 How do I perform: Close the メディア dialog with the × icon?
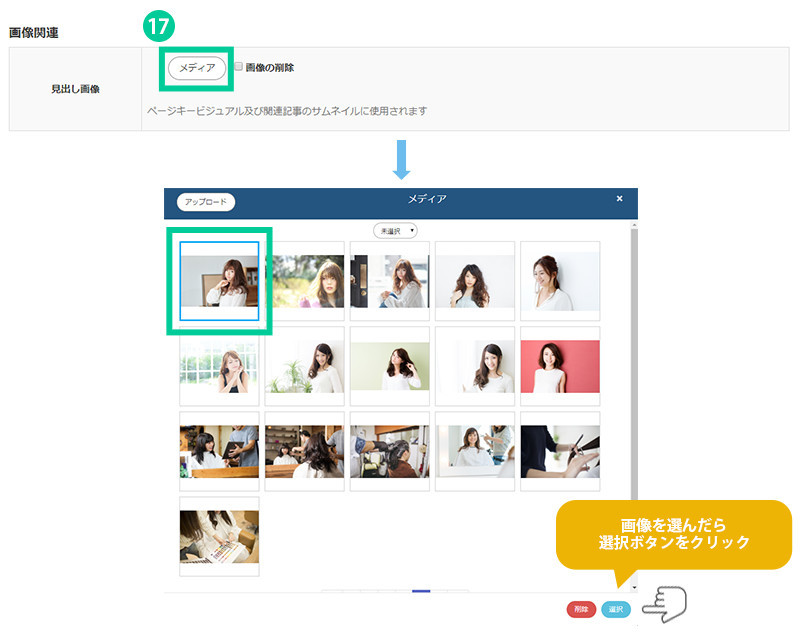coord(619,199)
